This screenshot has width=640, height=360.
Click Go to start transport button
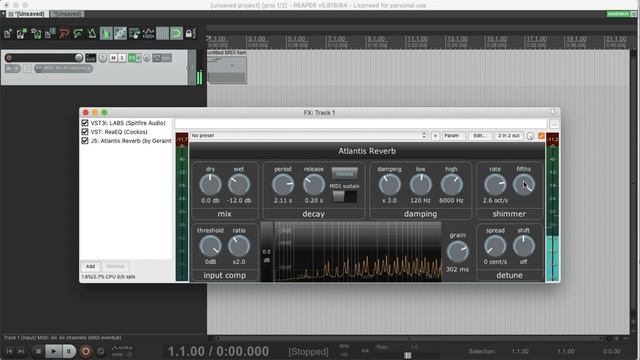coord(9,351)
